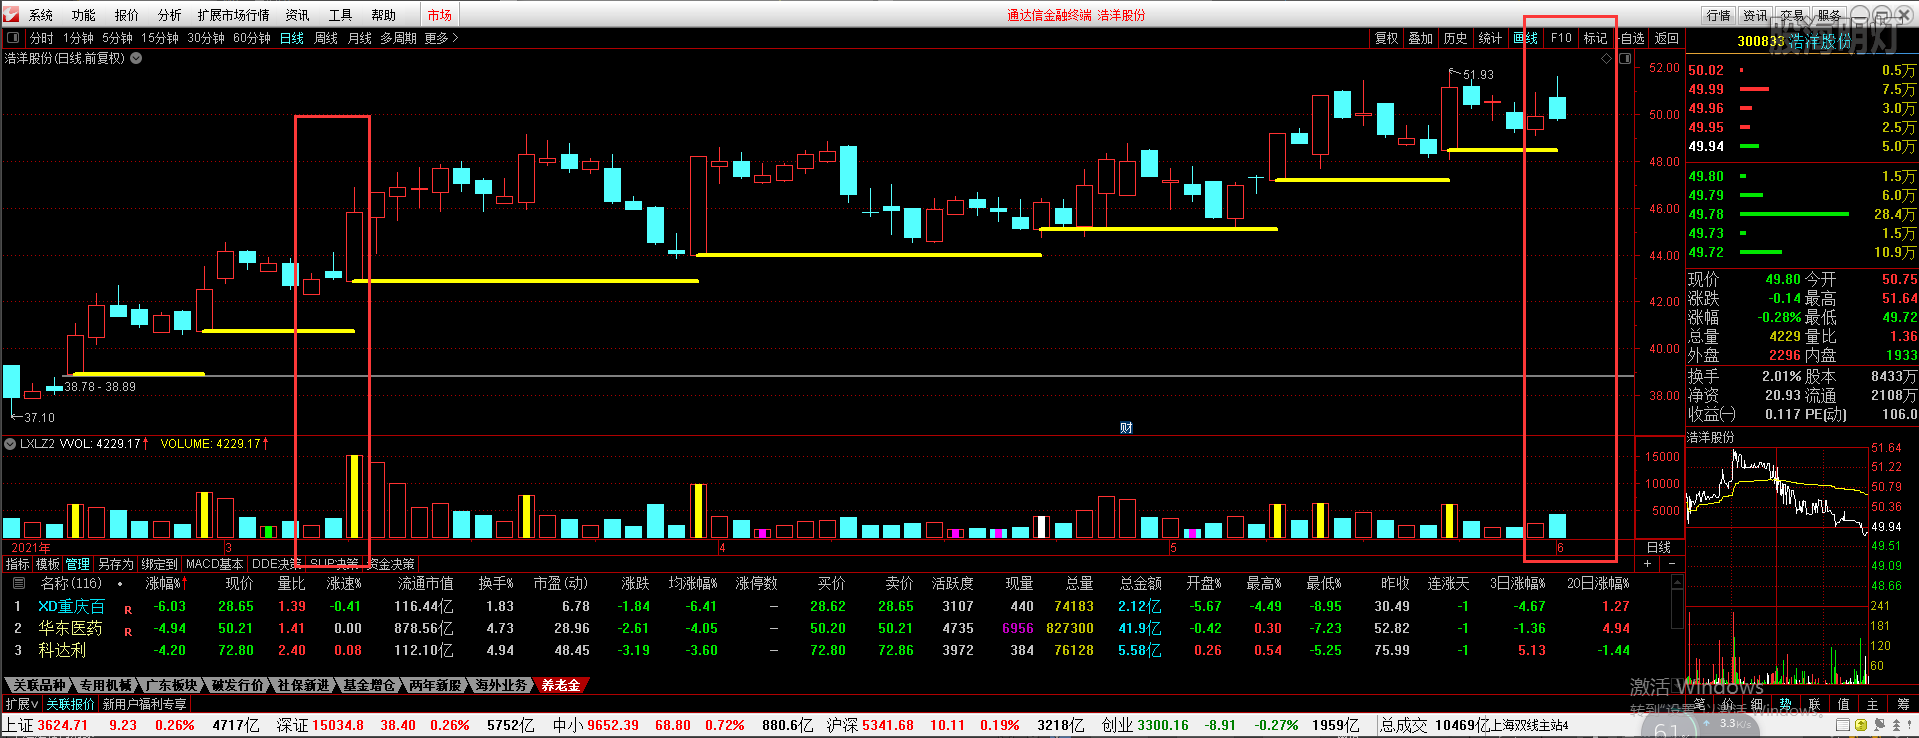Expand the 更多 period options
The width and height of the screenshot is (1919, 738).
tap(441, 38)
